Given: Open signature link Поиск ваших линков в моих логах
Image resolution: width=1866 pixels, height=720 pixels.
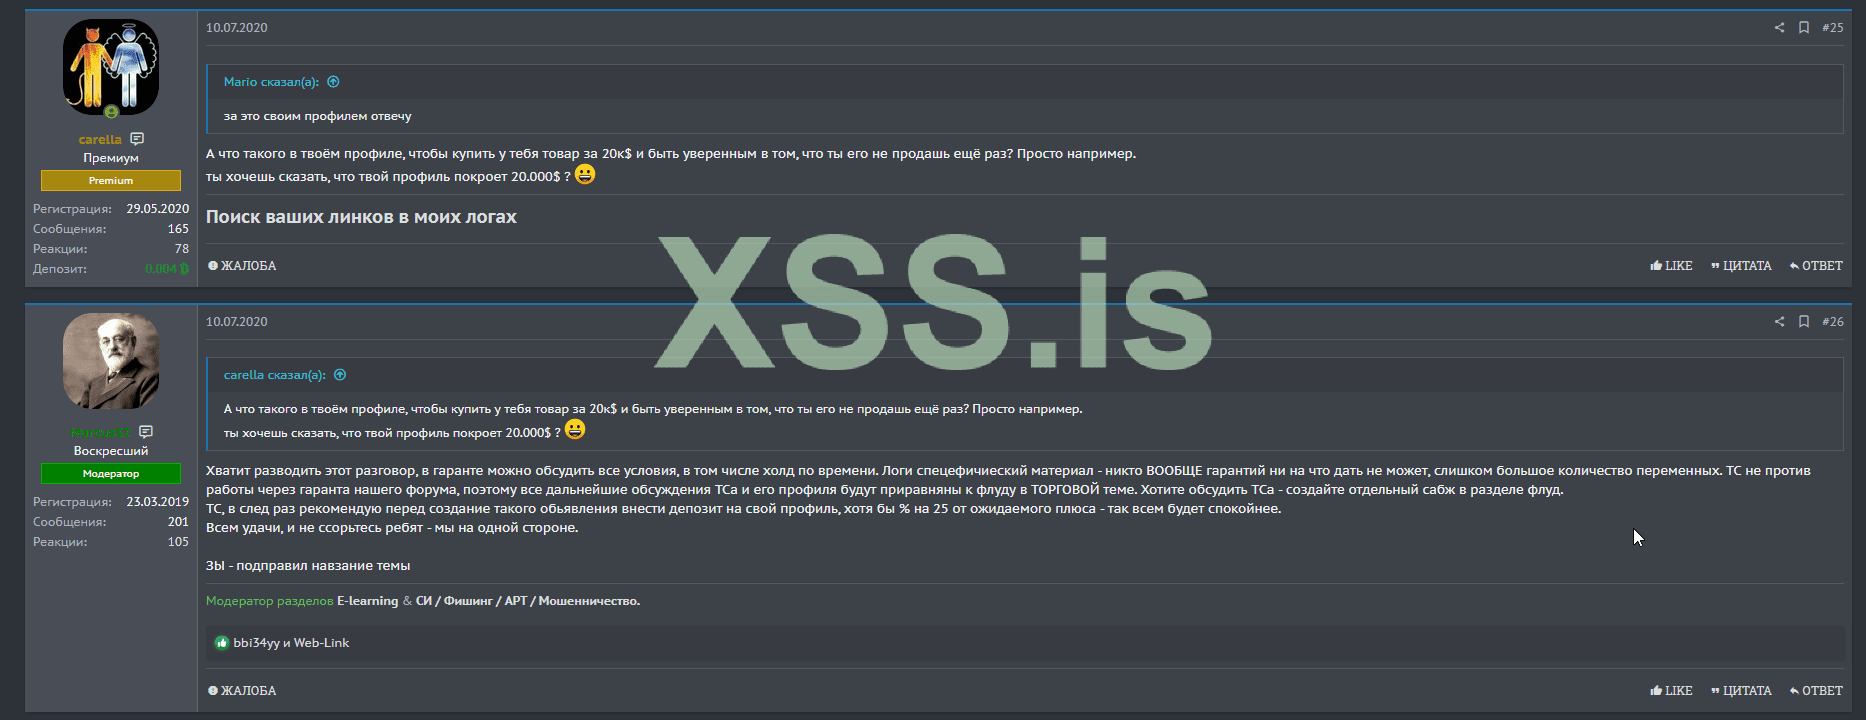Looking at the screenshot, I should tap(361, 217).
